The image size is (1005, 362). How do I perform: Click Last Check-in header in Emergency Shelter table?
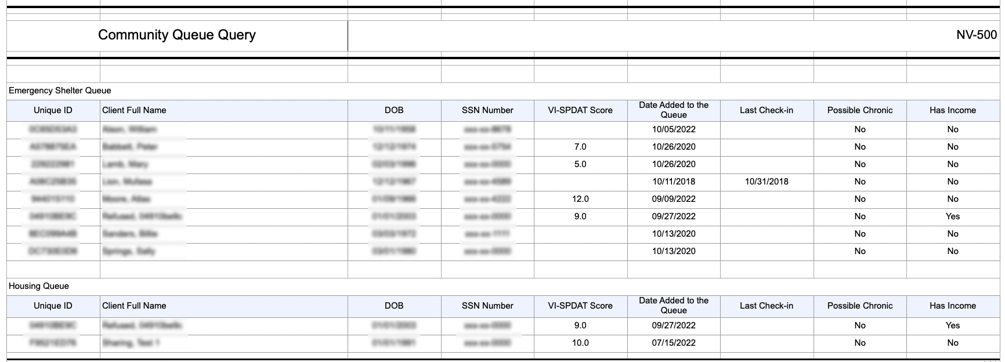point(767,110)
